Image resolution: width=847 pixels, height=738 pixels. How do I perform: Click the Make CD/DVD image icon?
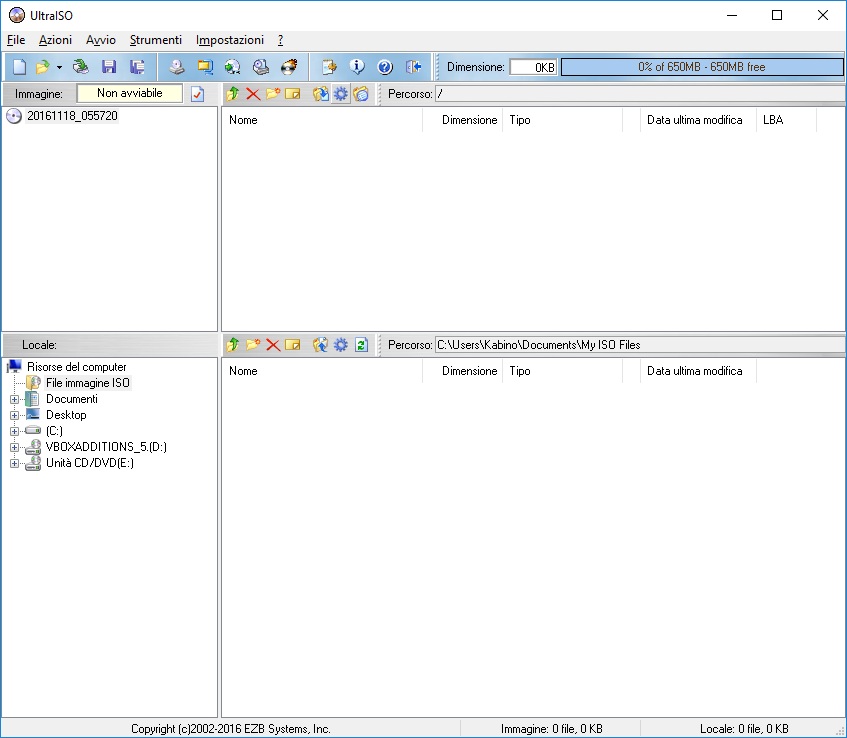point(176,67)
